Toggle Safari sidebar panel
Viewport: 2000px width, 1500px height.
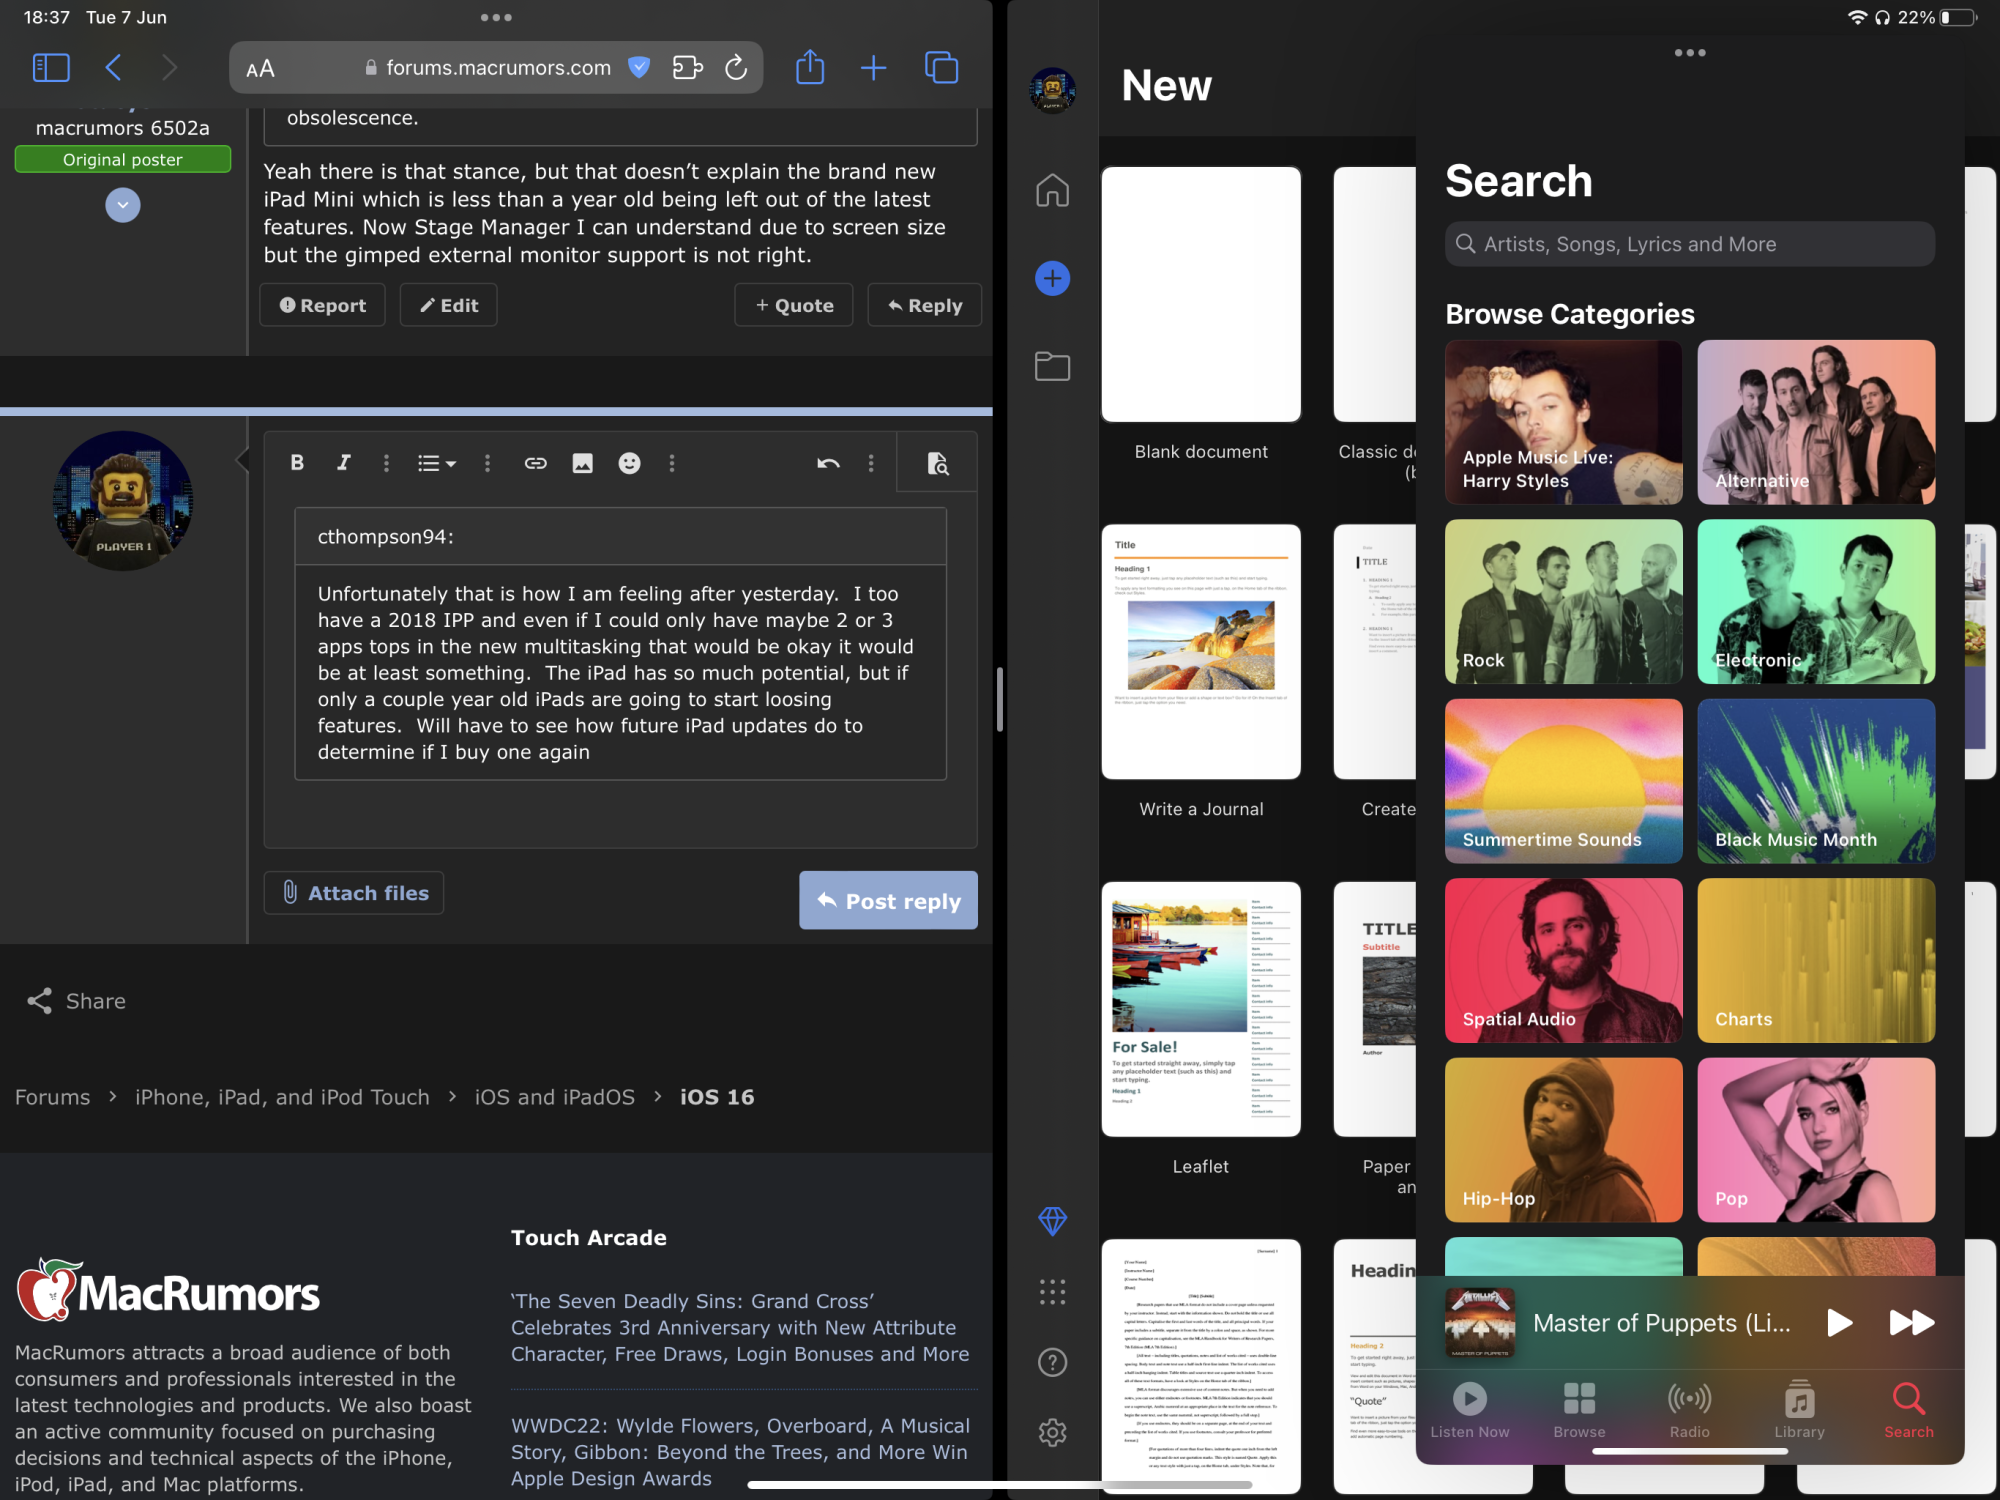51,68
